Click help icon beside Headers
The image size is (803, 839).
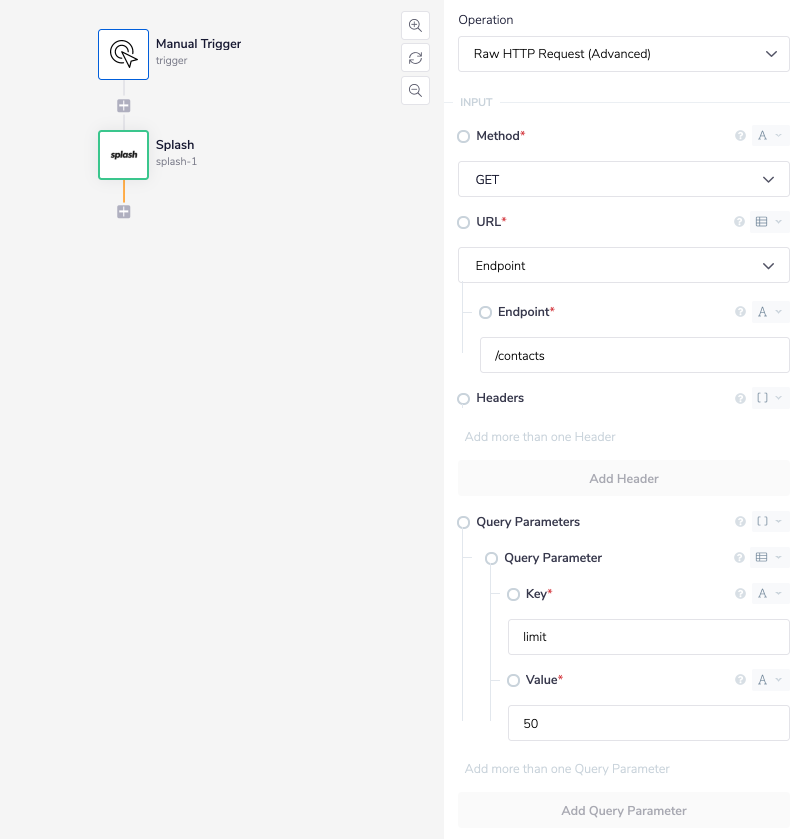(x=740, y=398)
